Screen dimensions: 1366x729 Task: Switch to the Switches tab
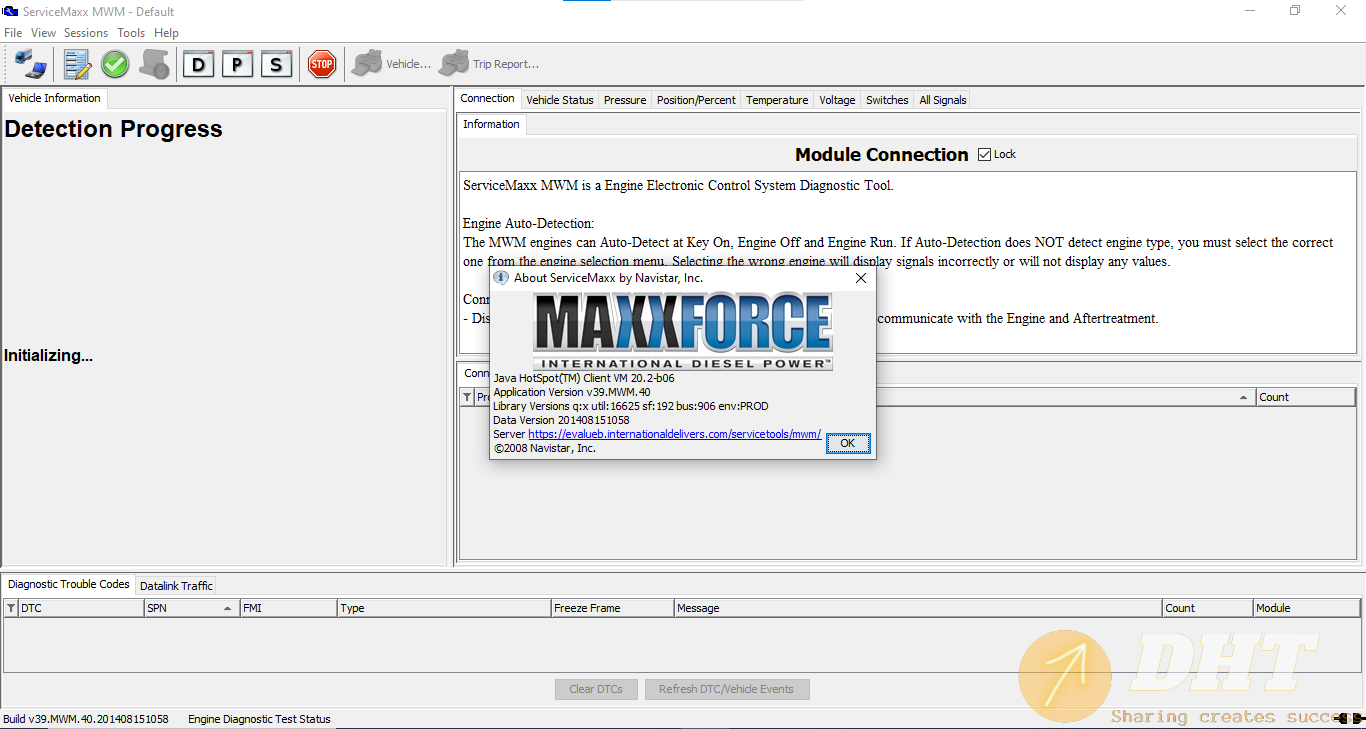pyautogui.click(x=887, y=100)
